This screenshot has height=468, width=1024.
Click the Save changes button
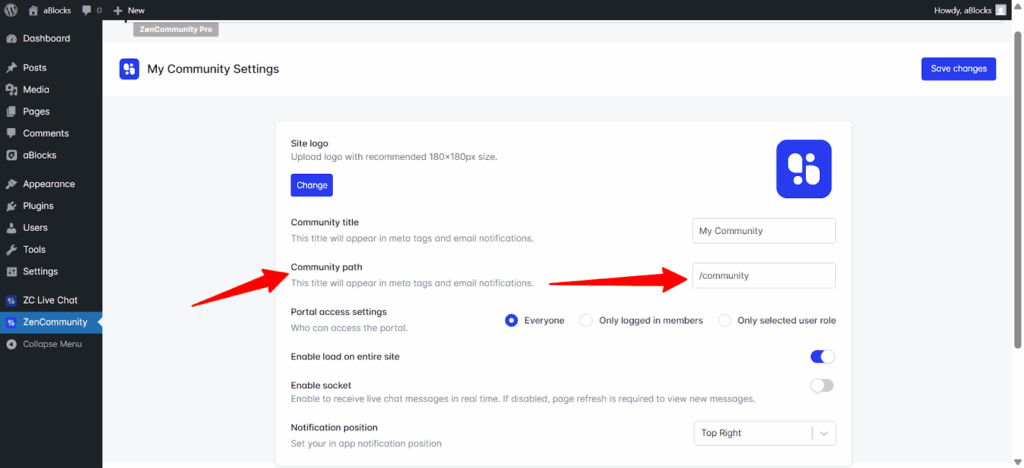click(x=959, y=69)
